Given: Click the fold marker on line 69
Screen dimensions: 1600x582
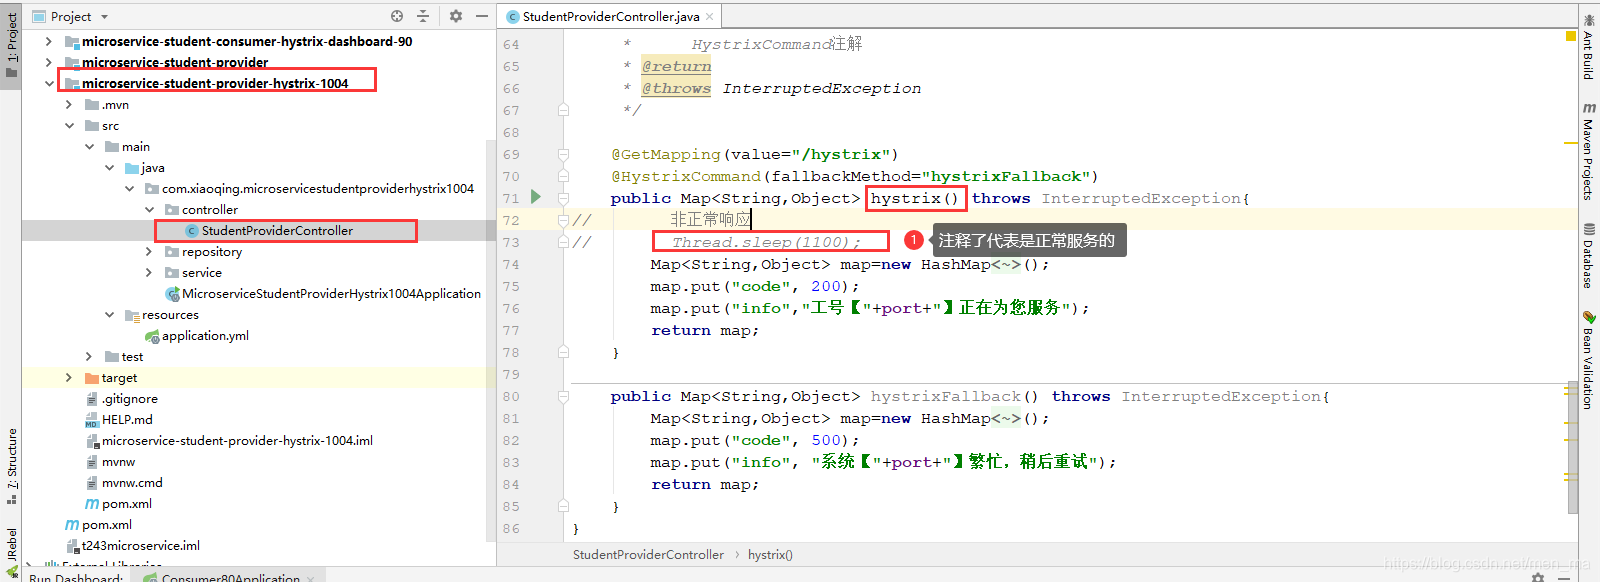Looking at the screenshot, I should 563,154.
